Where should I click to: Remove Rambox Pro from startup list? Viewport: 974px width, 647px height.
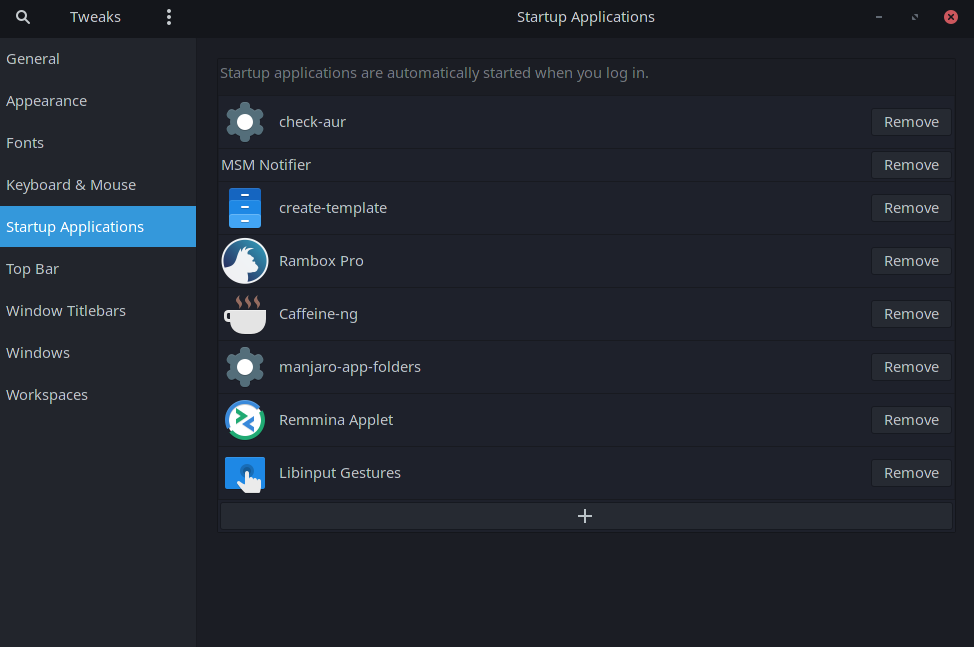click(x=911, y=261)
